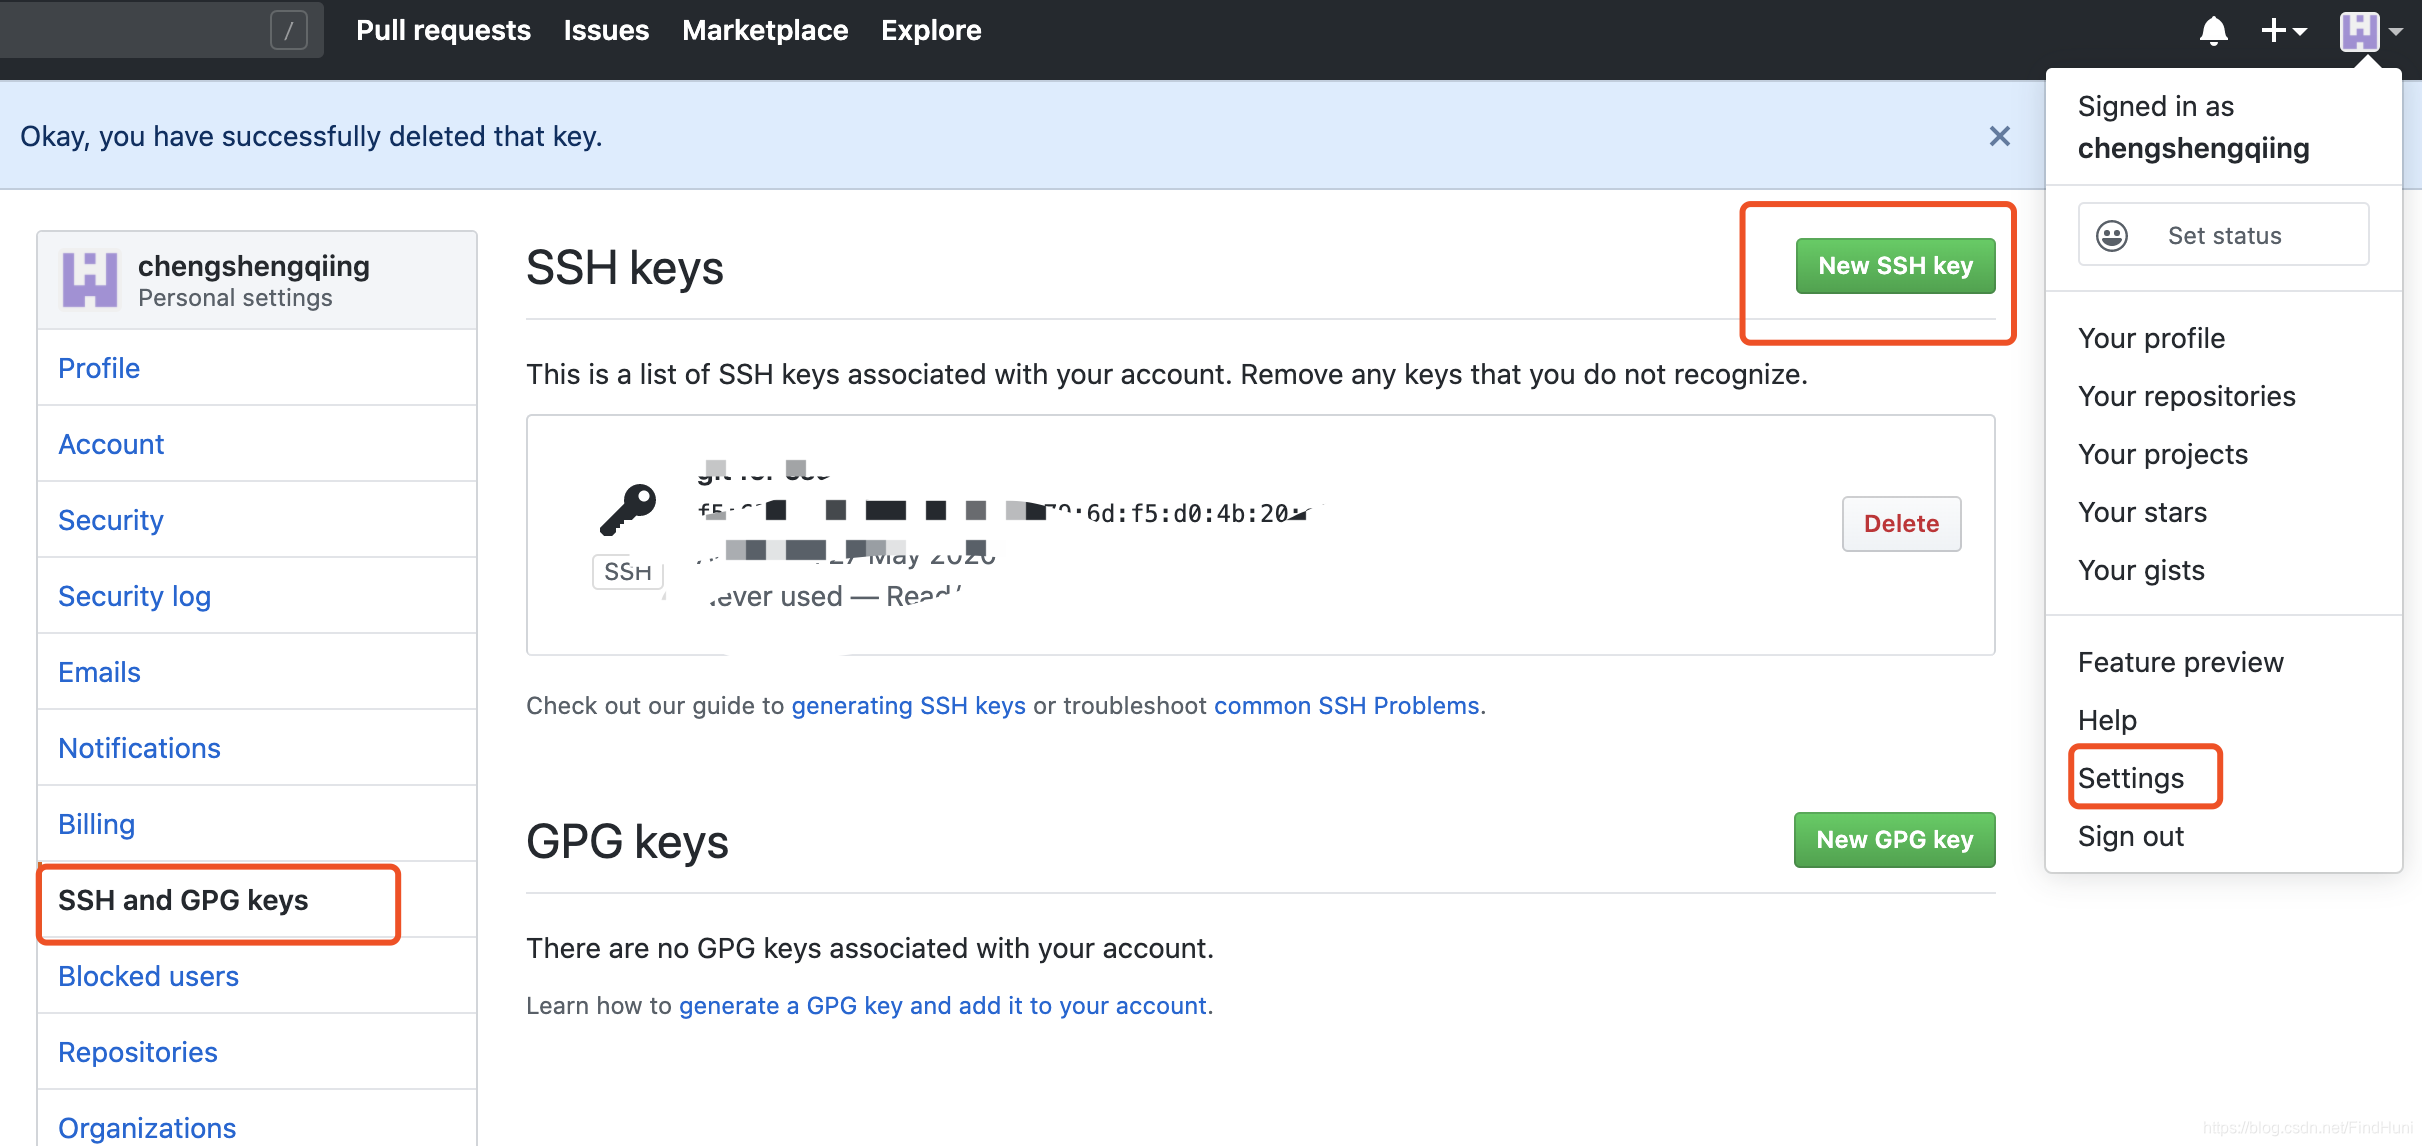Click the notifications bell icon
This screenshot has width=2422, height=1146.
pyautogui.click(x=2213, y=31)
